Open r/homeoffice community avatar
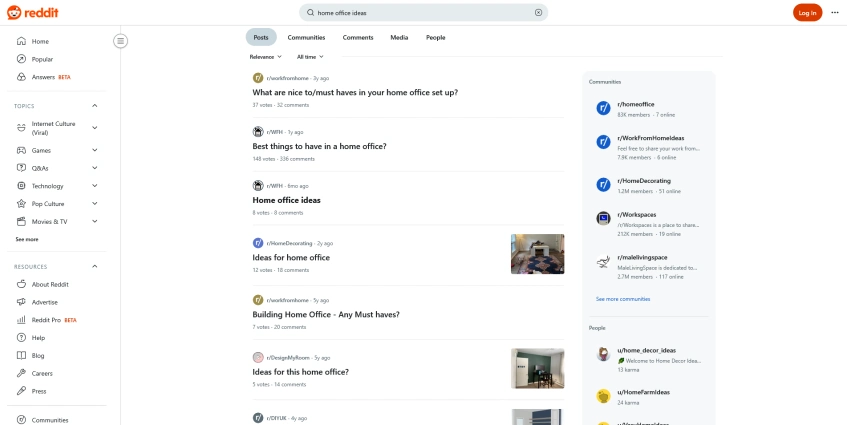Screen dimensions: 847x425 point(603,108)
